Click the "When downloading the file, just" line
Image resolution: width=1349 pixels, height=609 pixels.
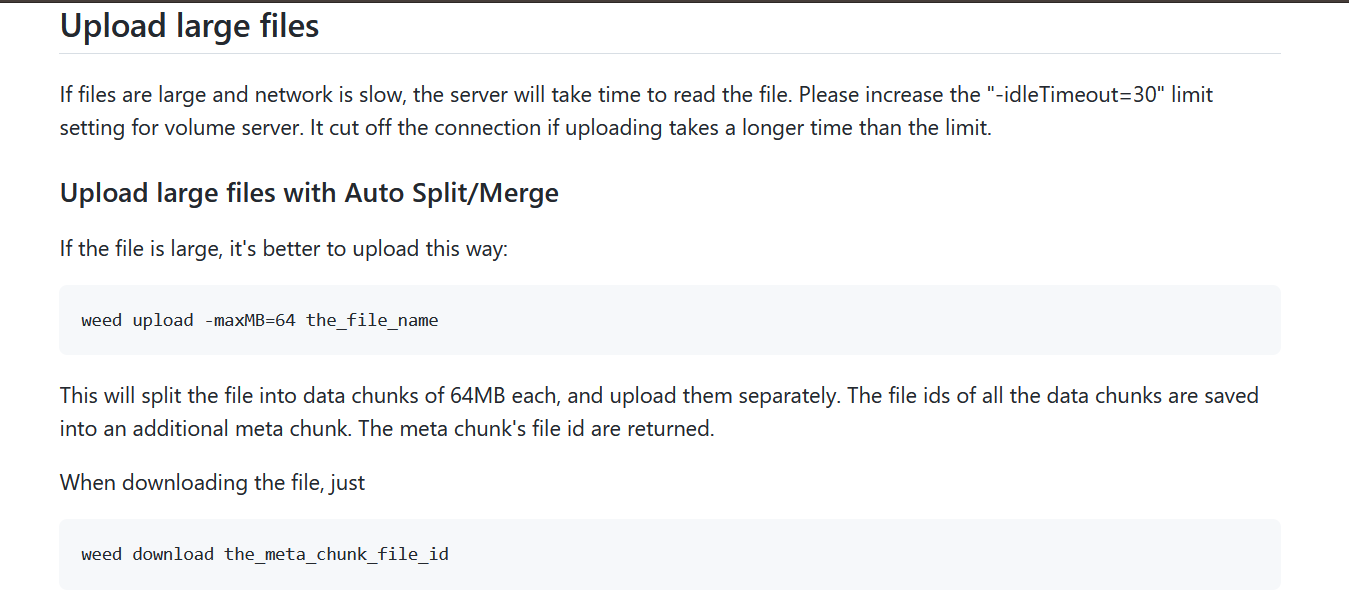point(212,483)
